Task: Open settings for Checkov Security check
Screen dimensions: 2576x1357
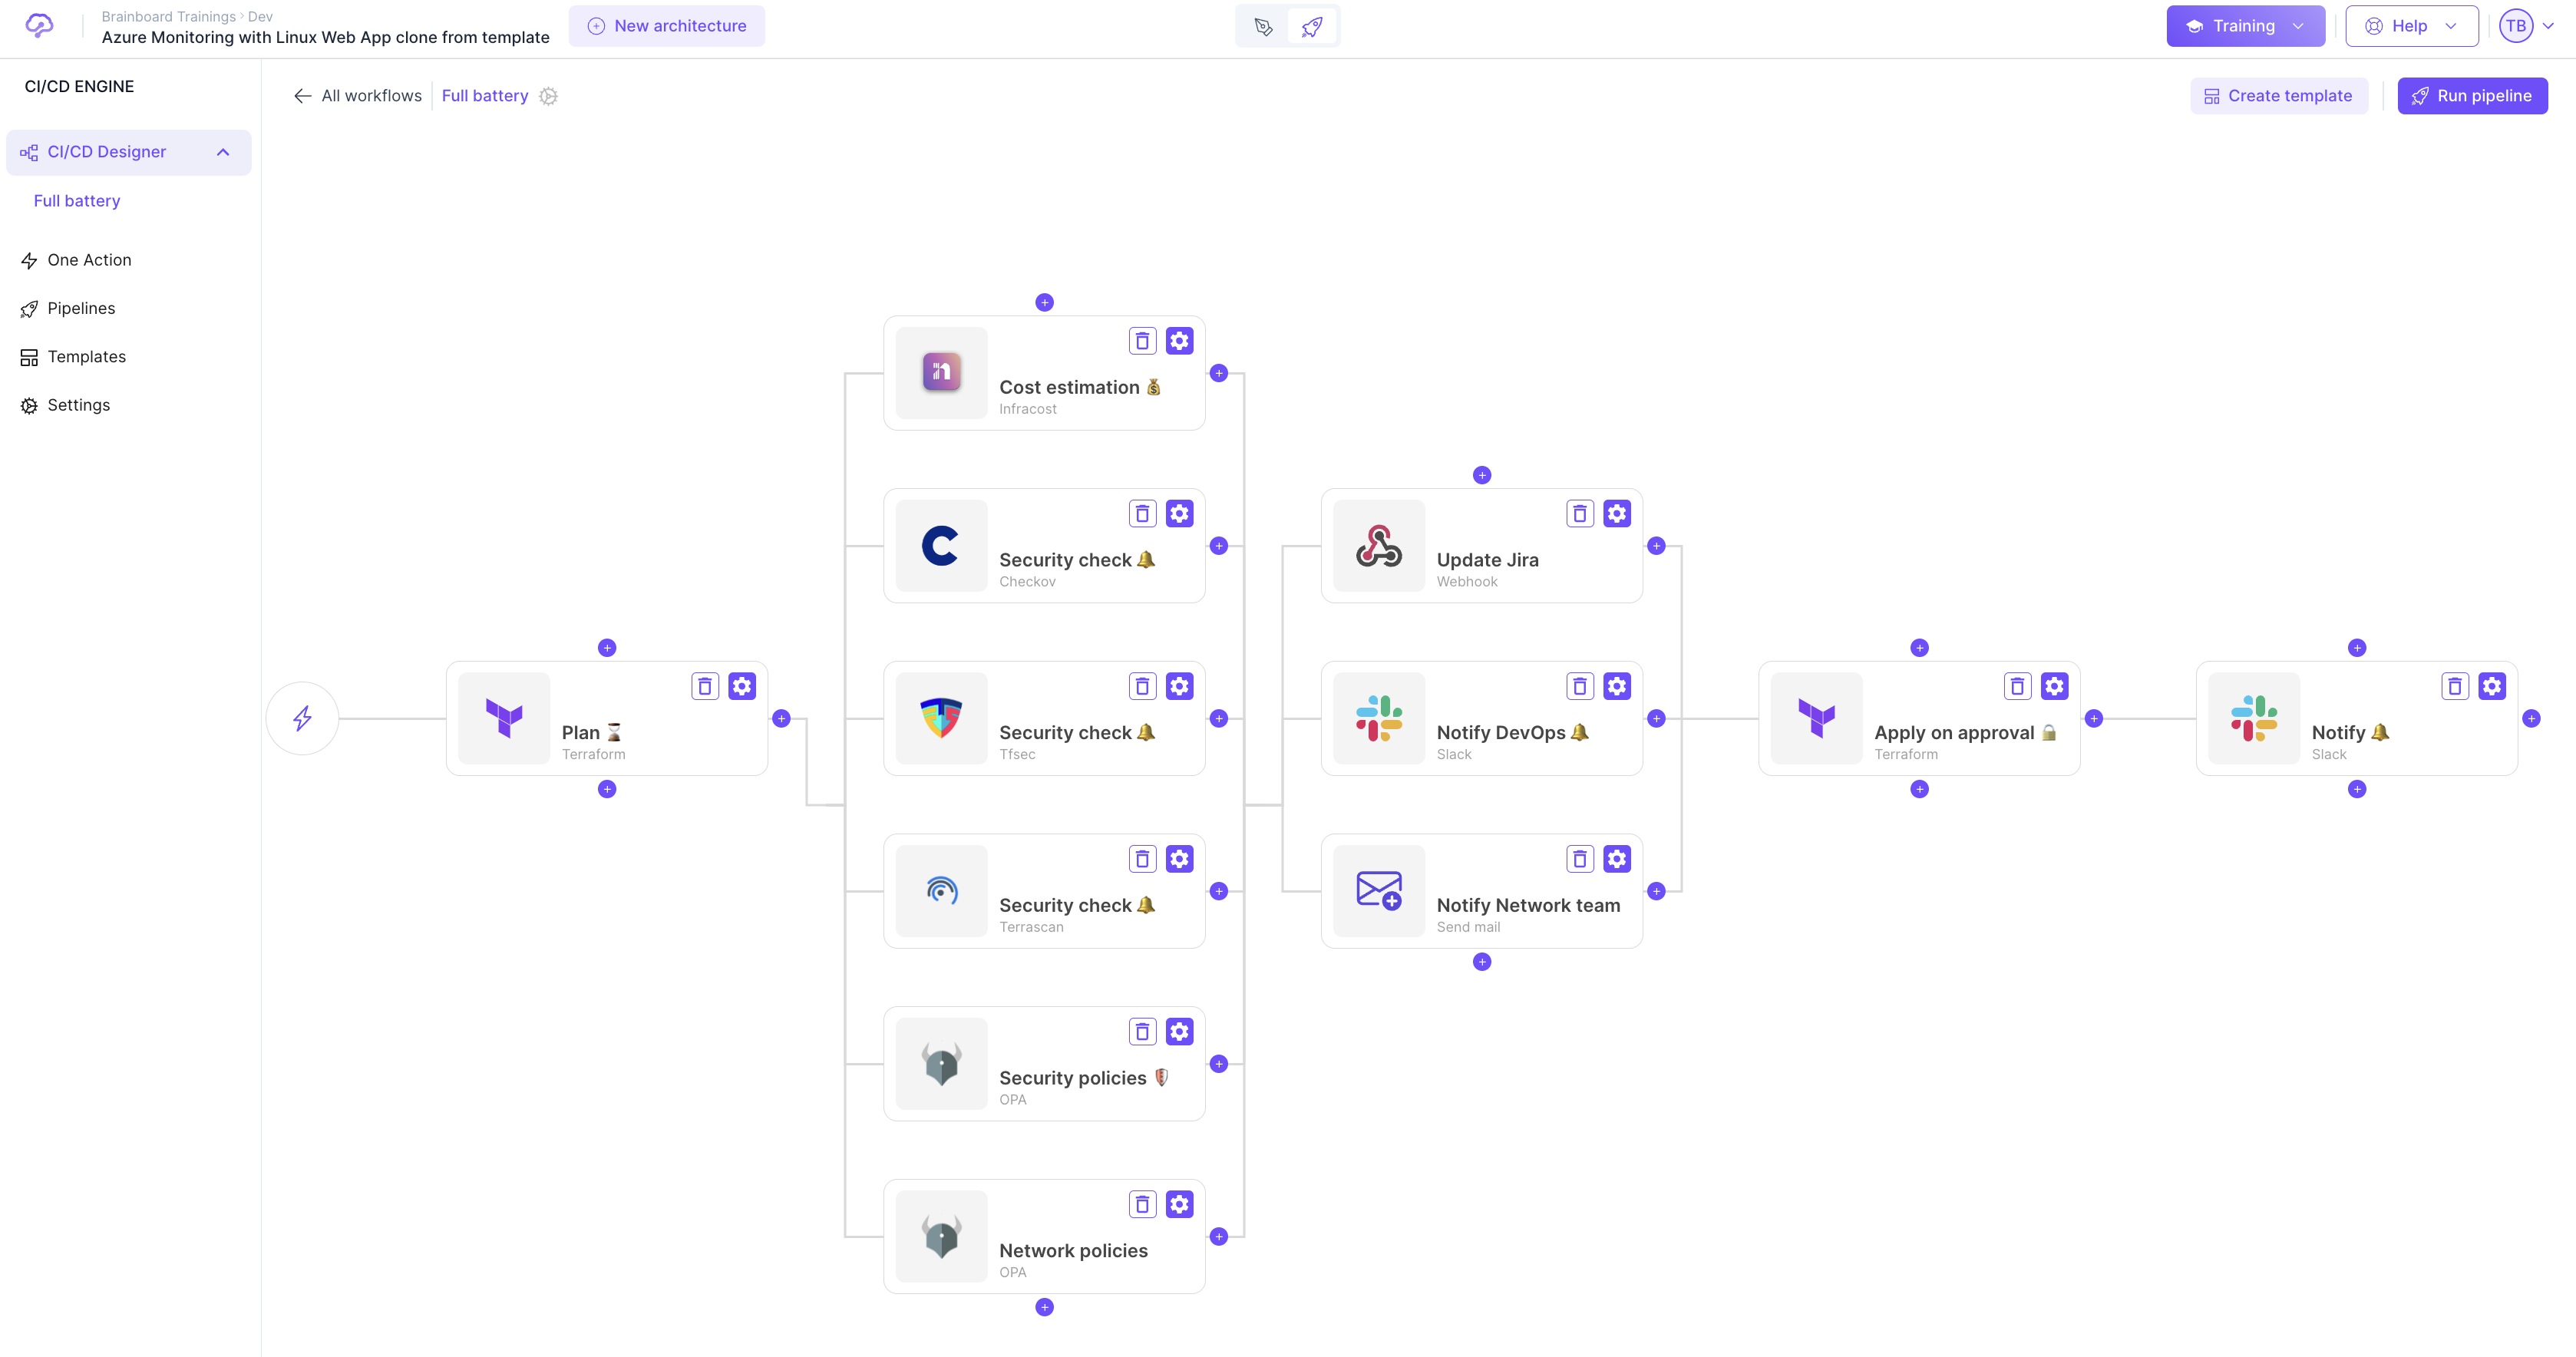Action: click(1179, 514)
